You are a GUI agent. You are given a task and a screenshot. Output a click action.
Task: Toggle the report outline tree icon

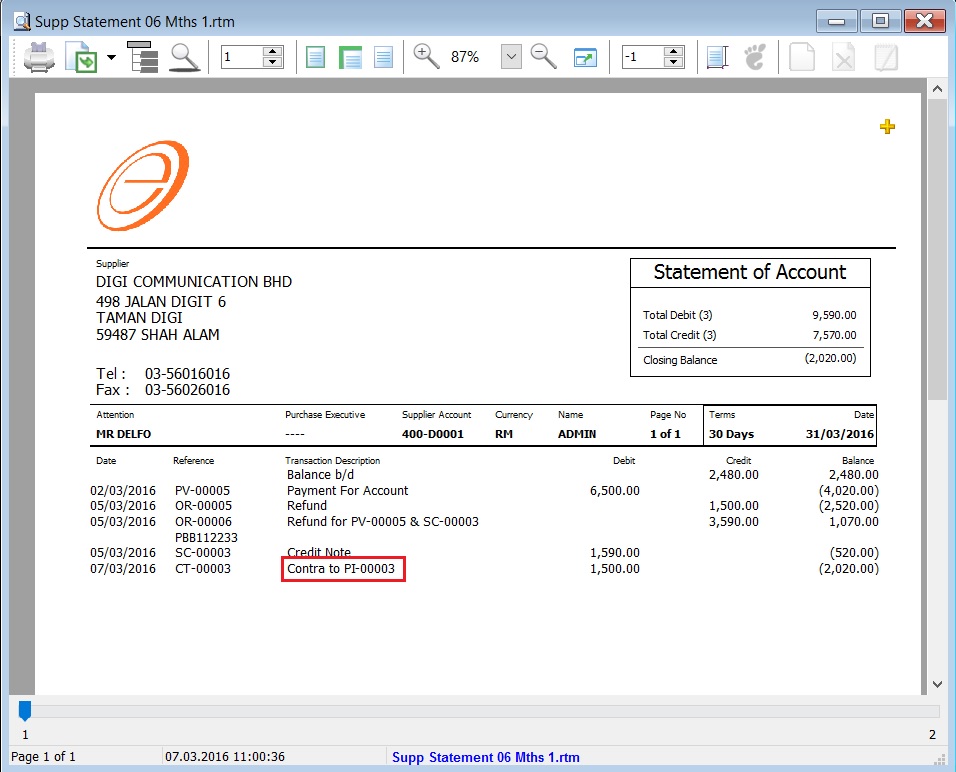pyautogui.click(x=143, y=57)
